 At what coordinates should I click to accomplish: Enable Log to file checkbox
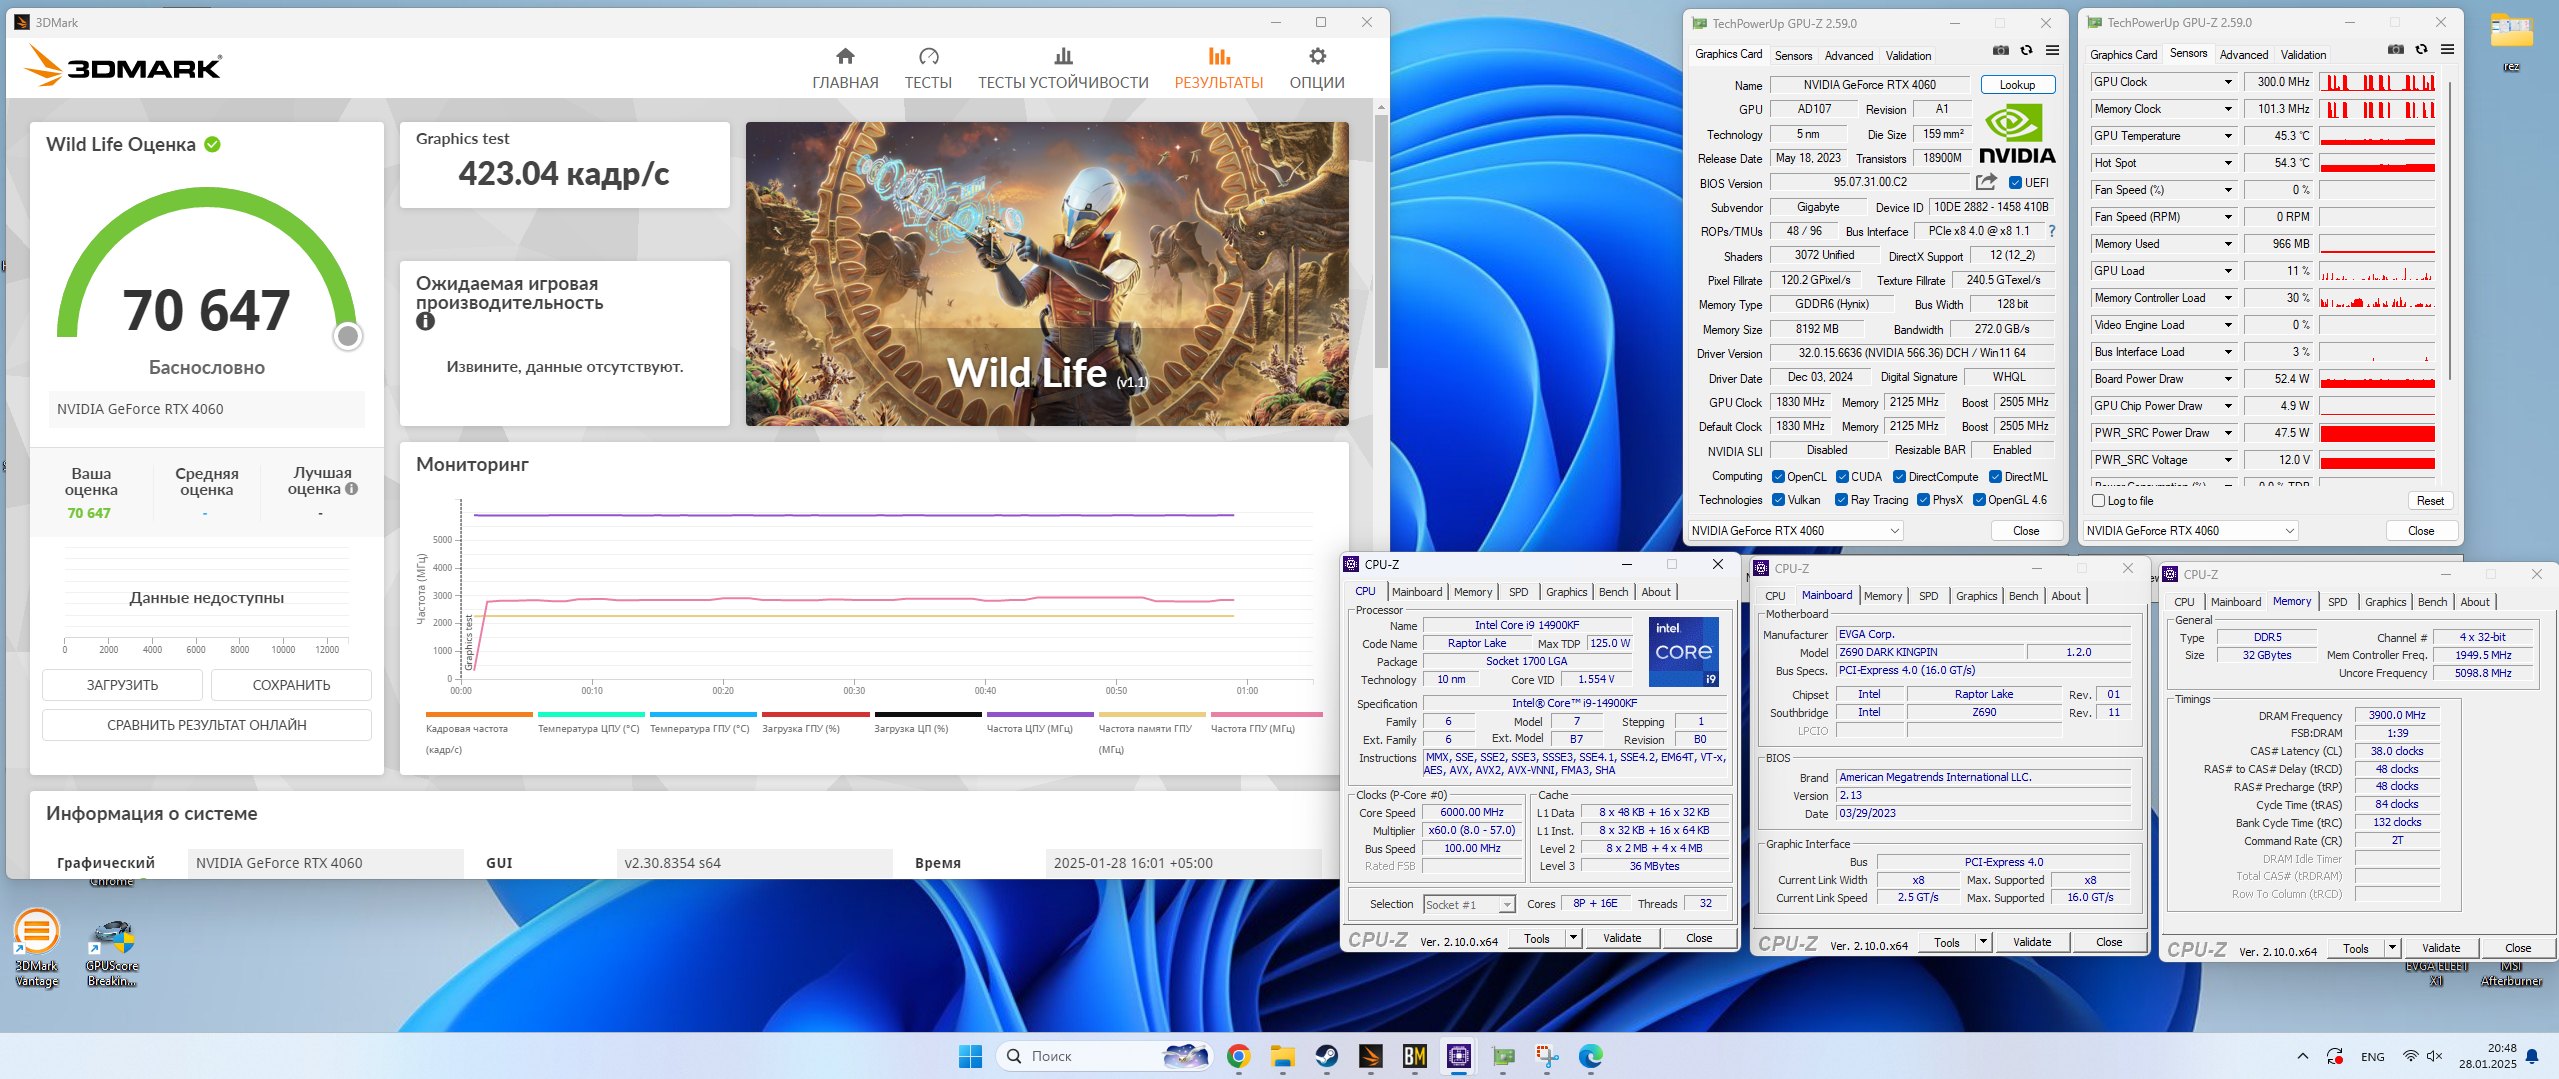point(2098,501)
